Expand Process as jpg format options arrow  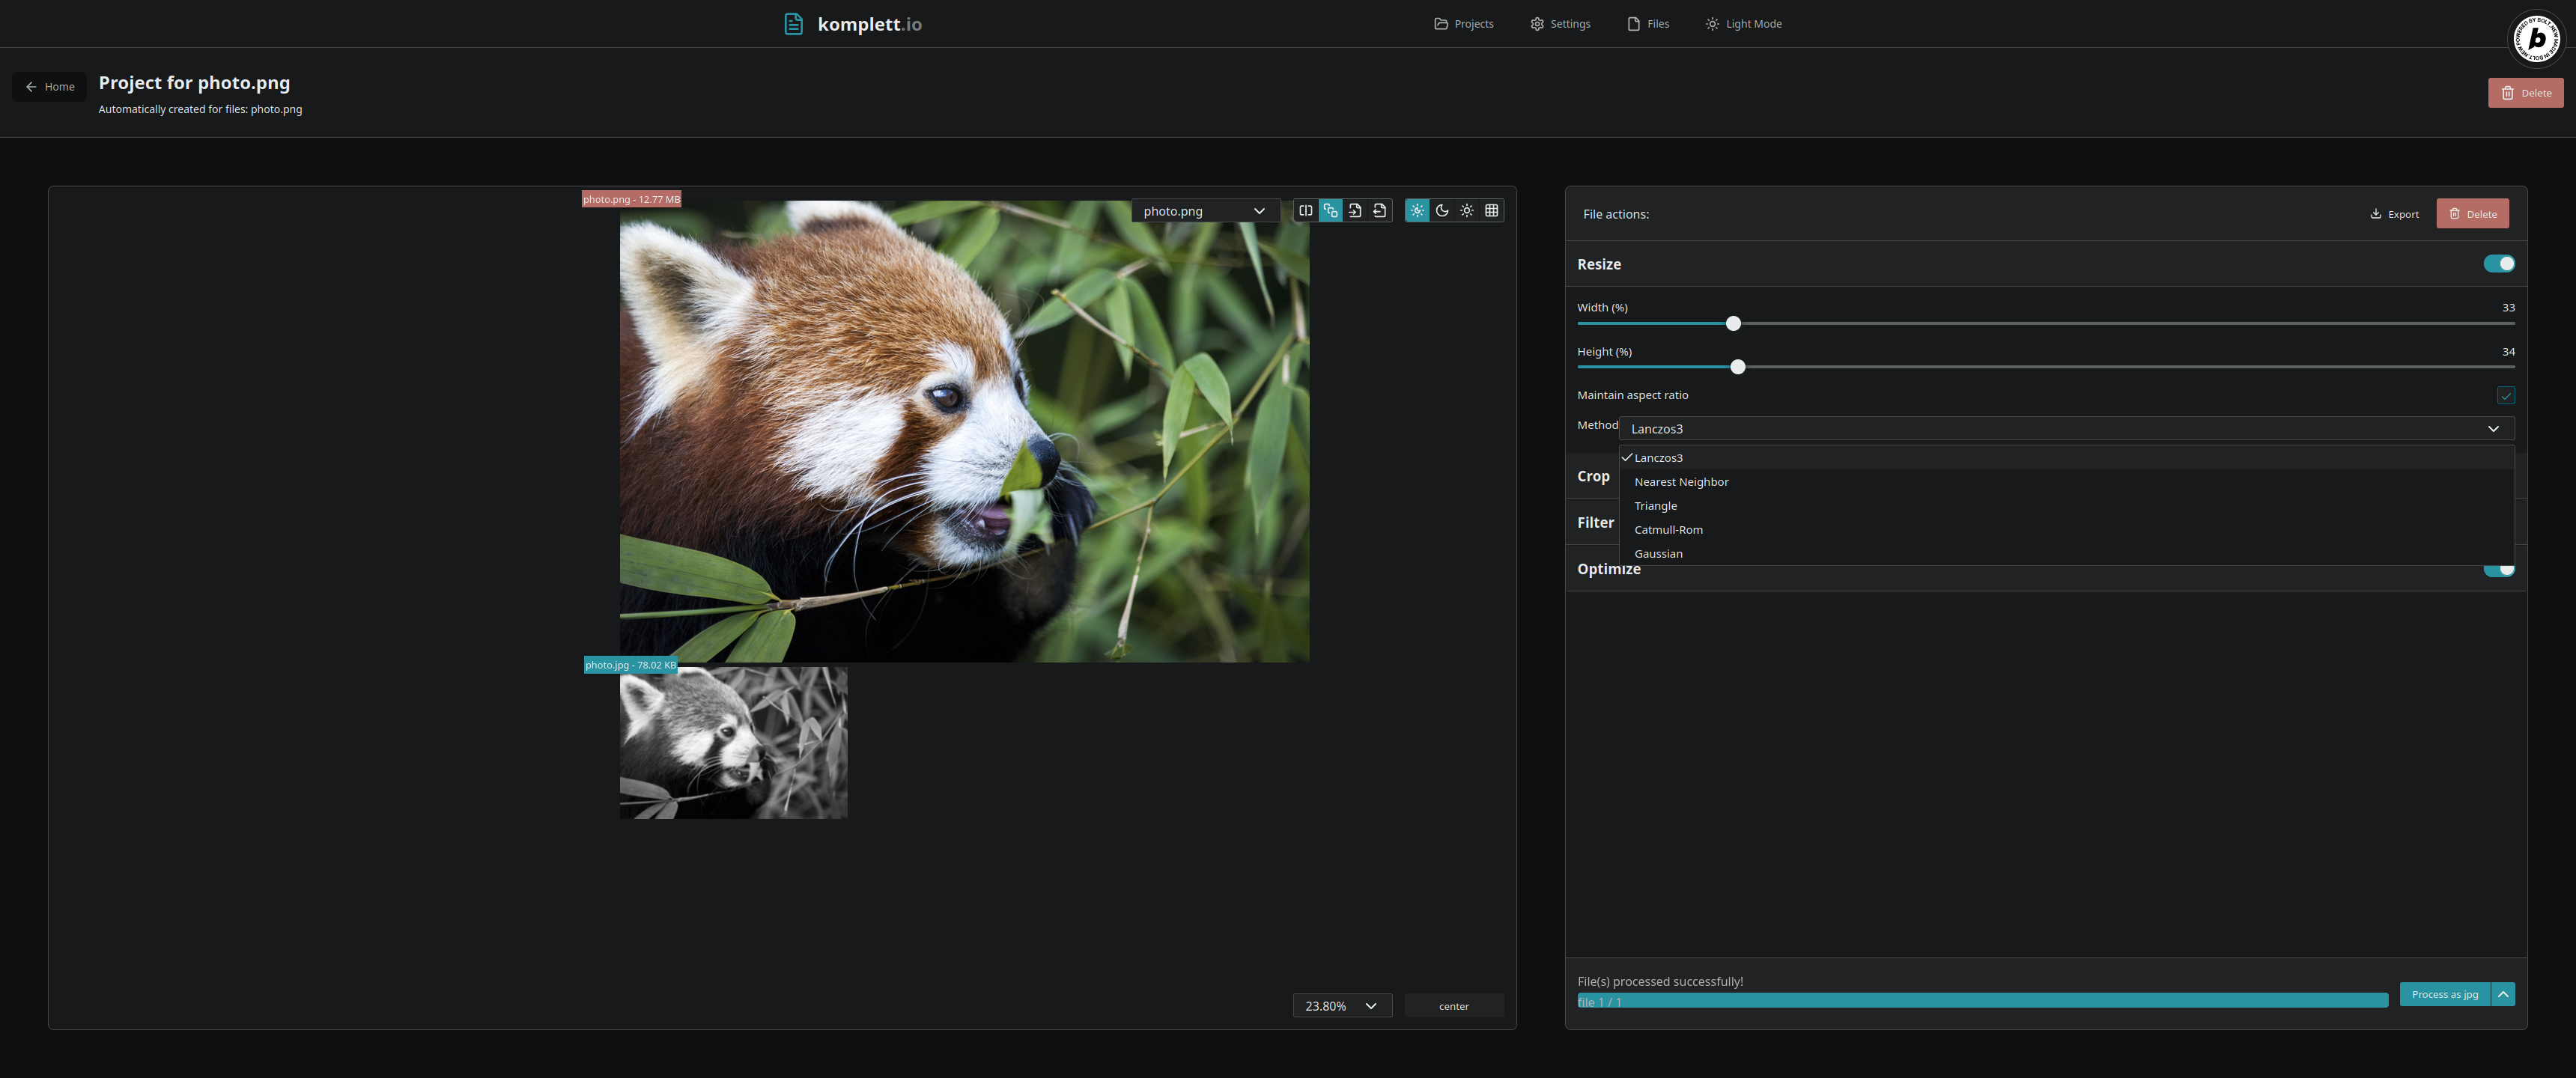(2503, 994)
